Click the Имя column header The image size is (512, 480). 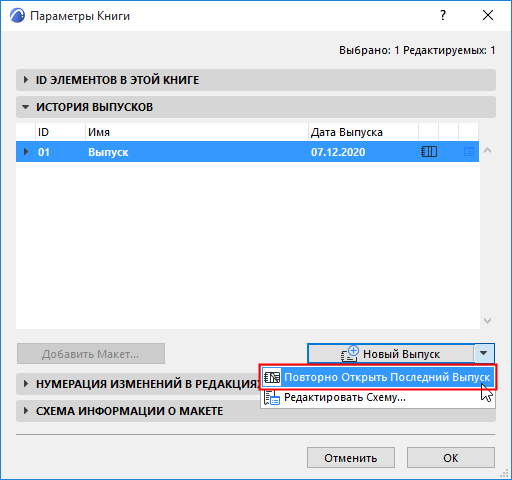pyautogui.click(x=197, y=132)
